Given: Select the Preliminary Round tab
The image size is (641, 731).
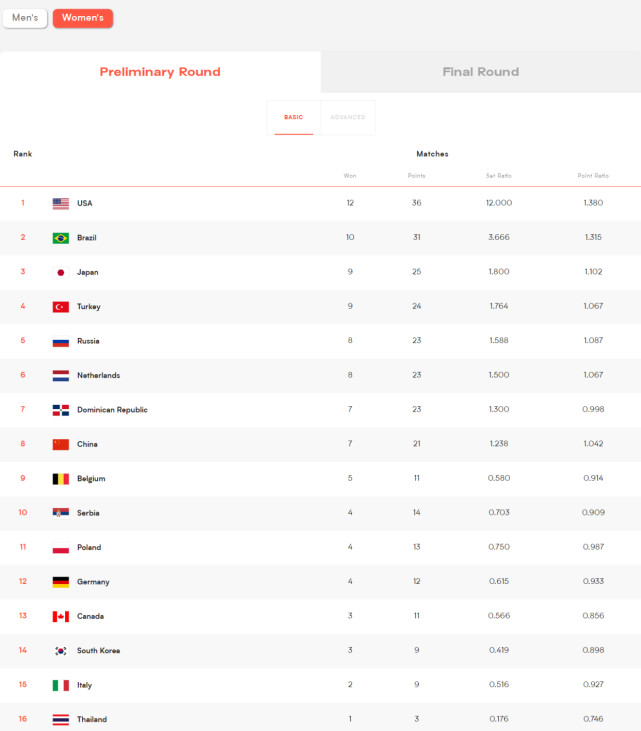Looking at the screenshot, I should click(160, 72).
